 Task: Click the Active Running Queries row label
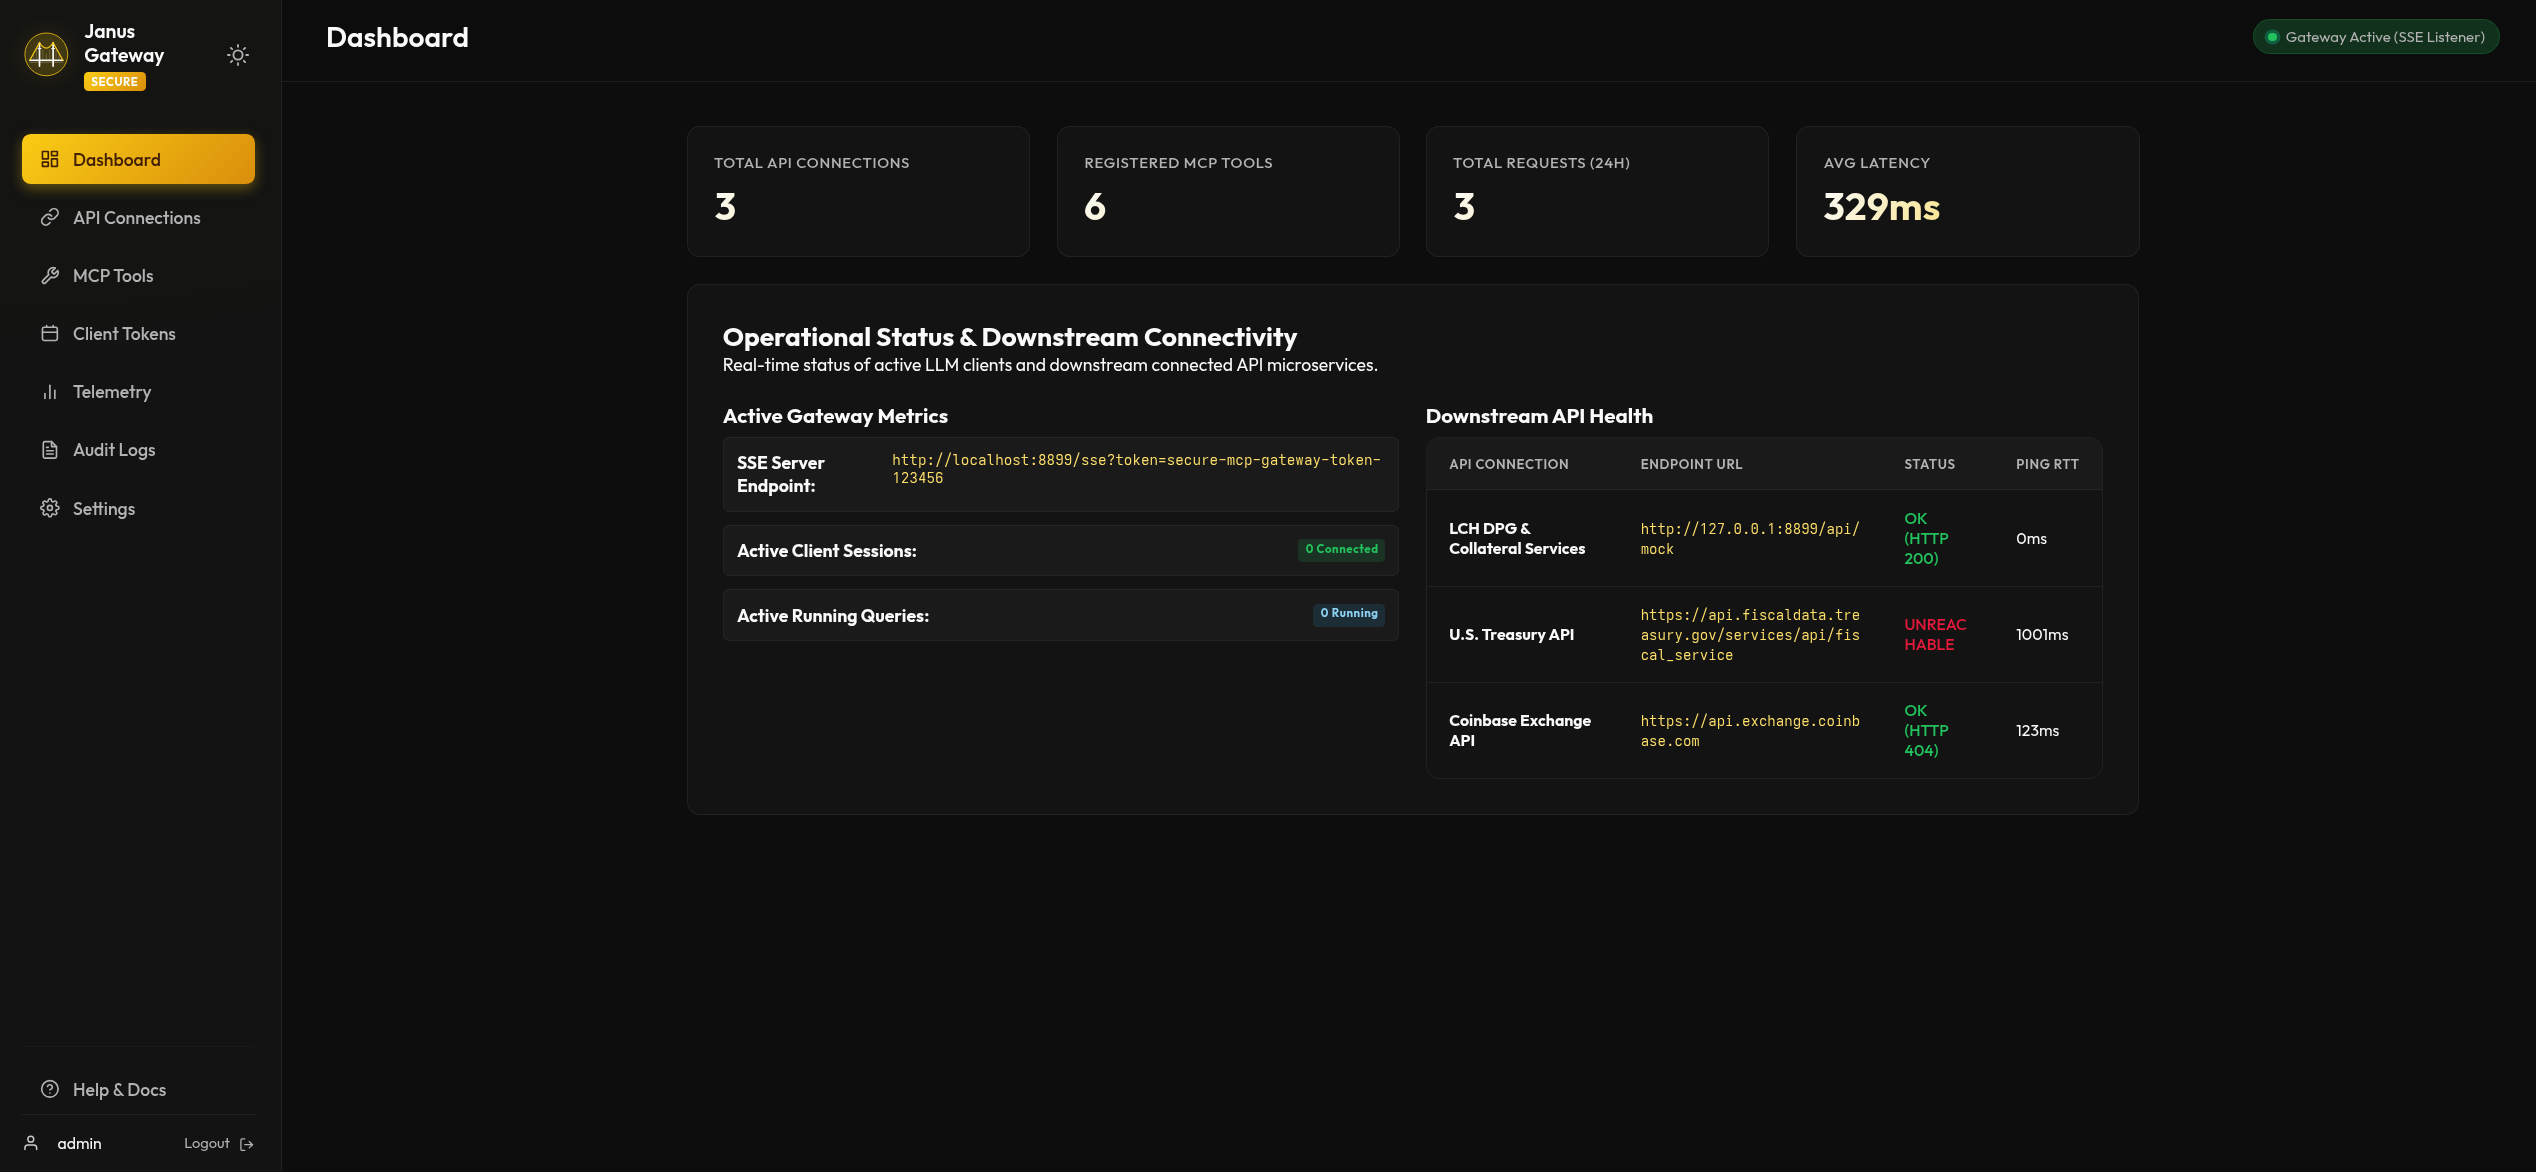click(x=833, y=616)
